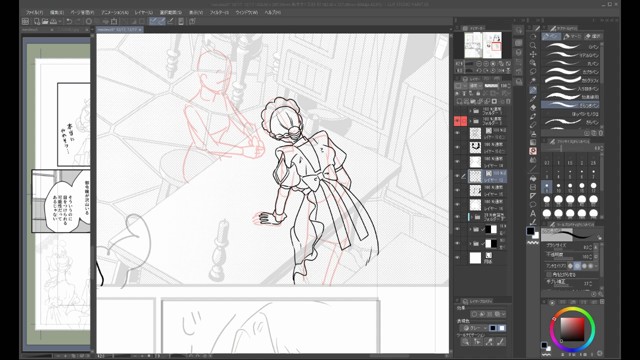
Task: Select the カリグラフィ brush in sub tool list
Action: click(x=571, y=80)
